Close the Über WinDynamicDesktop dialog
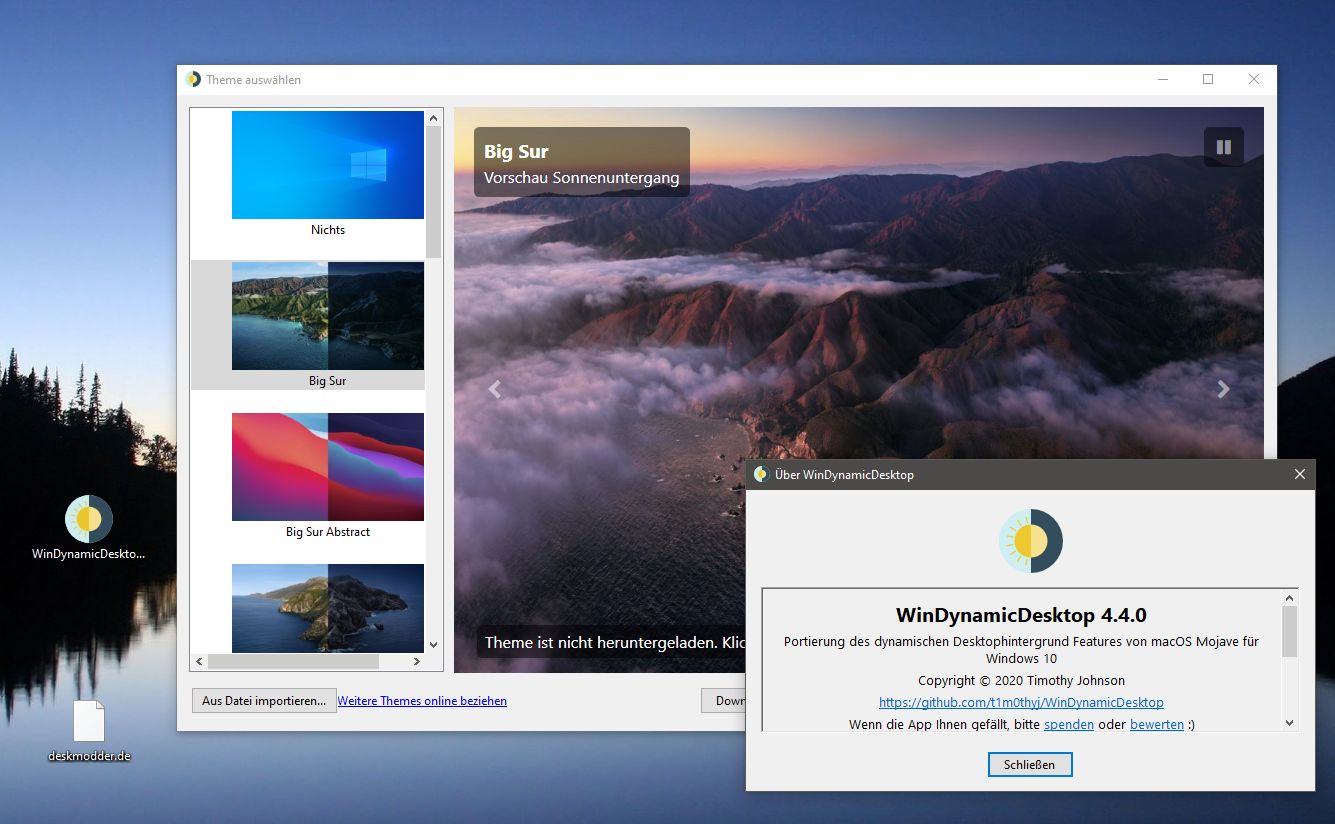 1300,474
